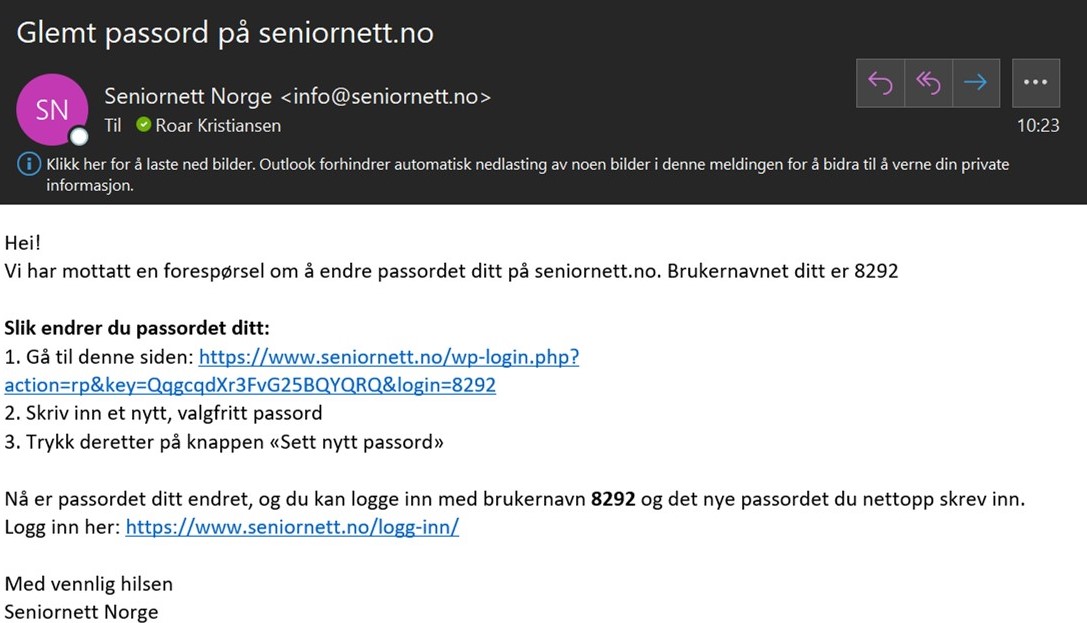
Task: Click the bold heading "Slik endrer du passordet ditt:"
Action: tap(137, 328)
